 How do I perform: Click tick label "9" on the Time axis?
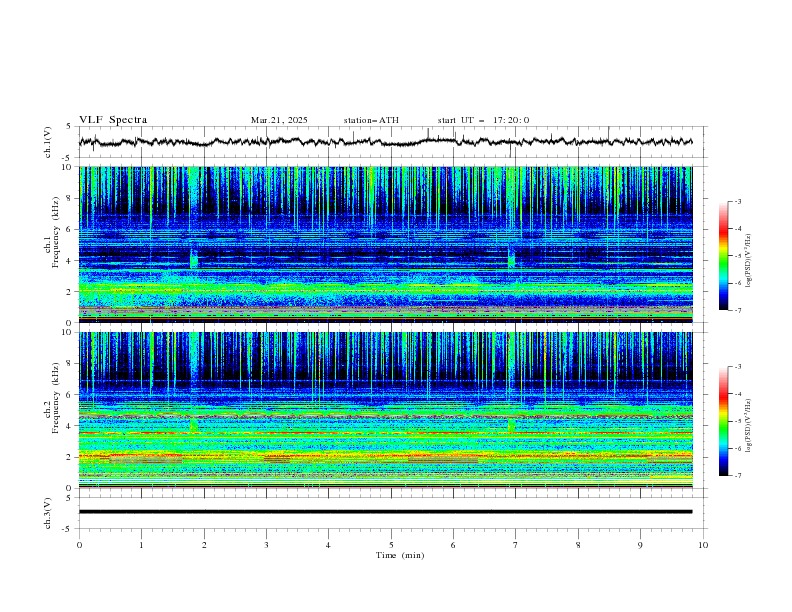[x=640, y=545]
